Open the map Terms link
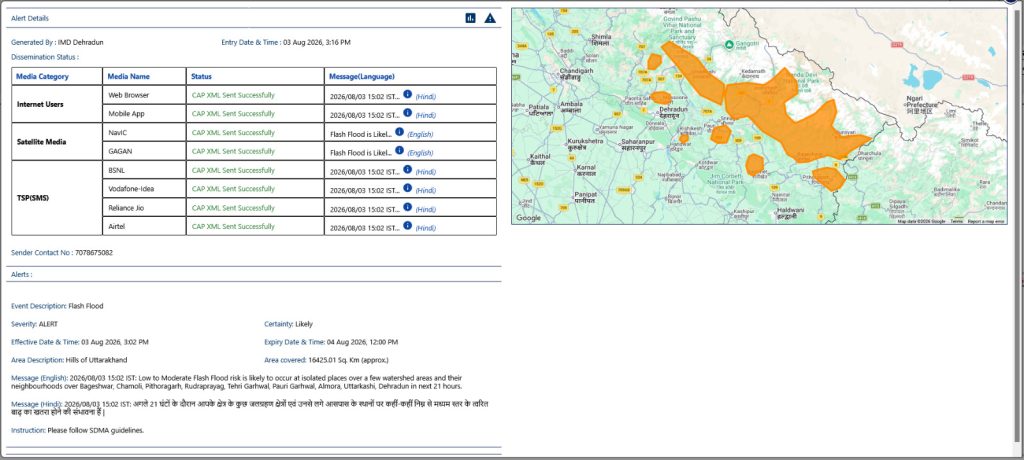Screen dimensions: 1024x460 (x=956, y=222)
